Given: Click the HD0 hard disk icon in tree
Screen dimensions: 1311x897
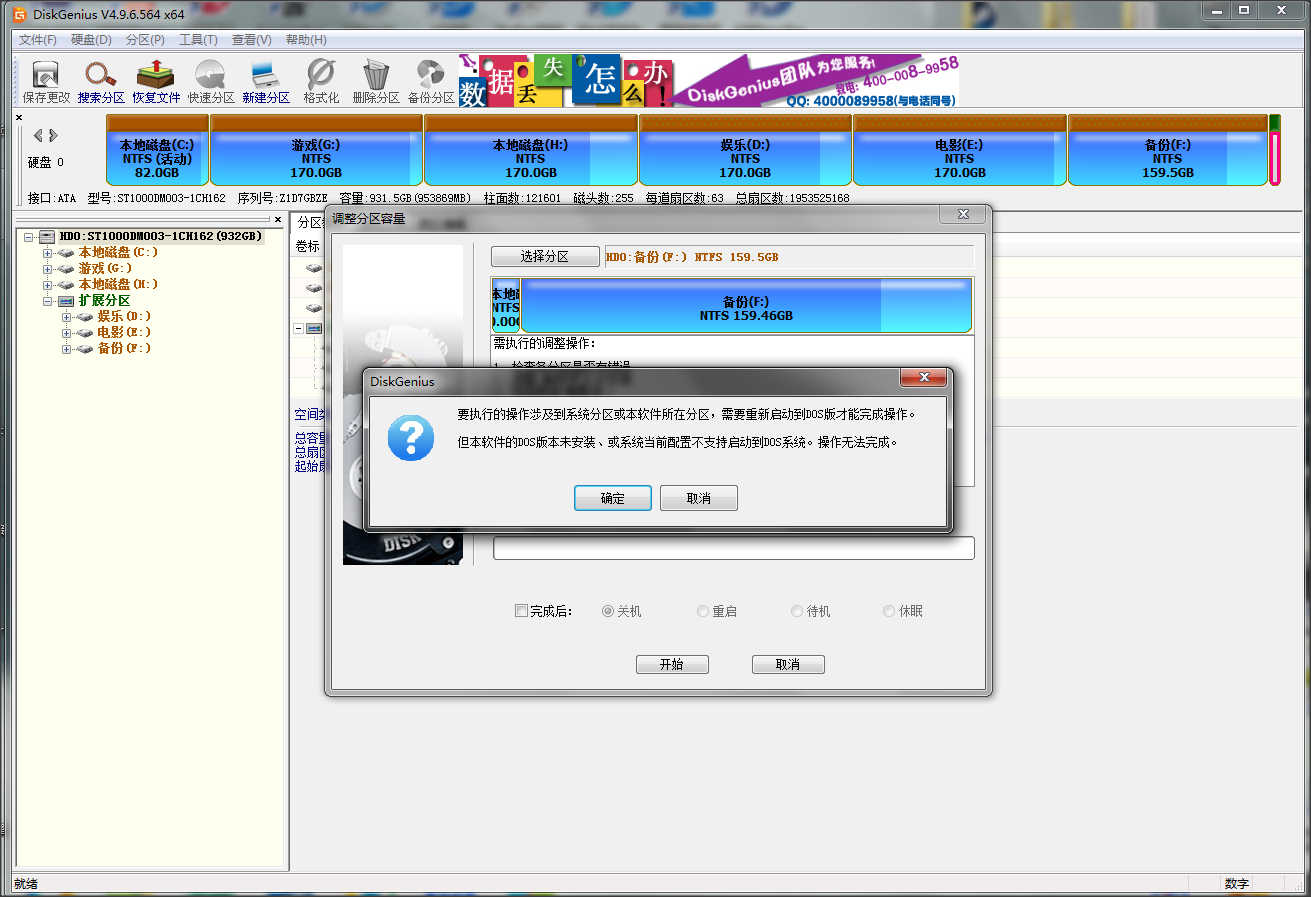Looking at the screenshot, I should [x=47, y=237].
